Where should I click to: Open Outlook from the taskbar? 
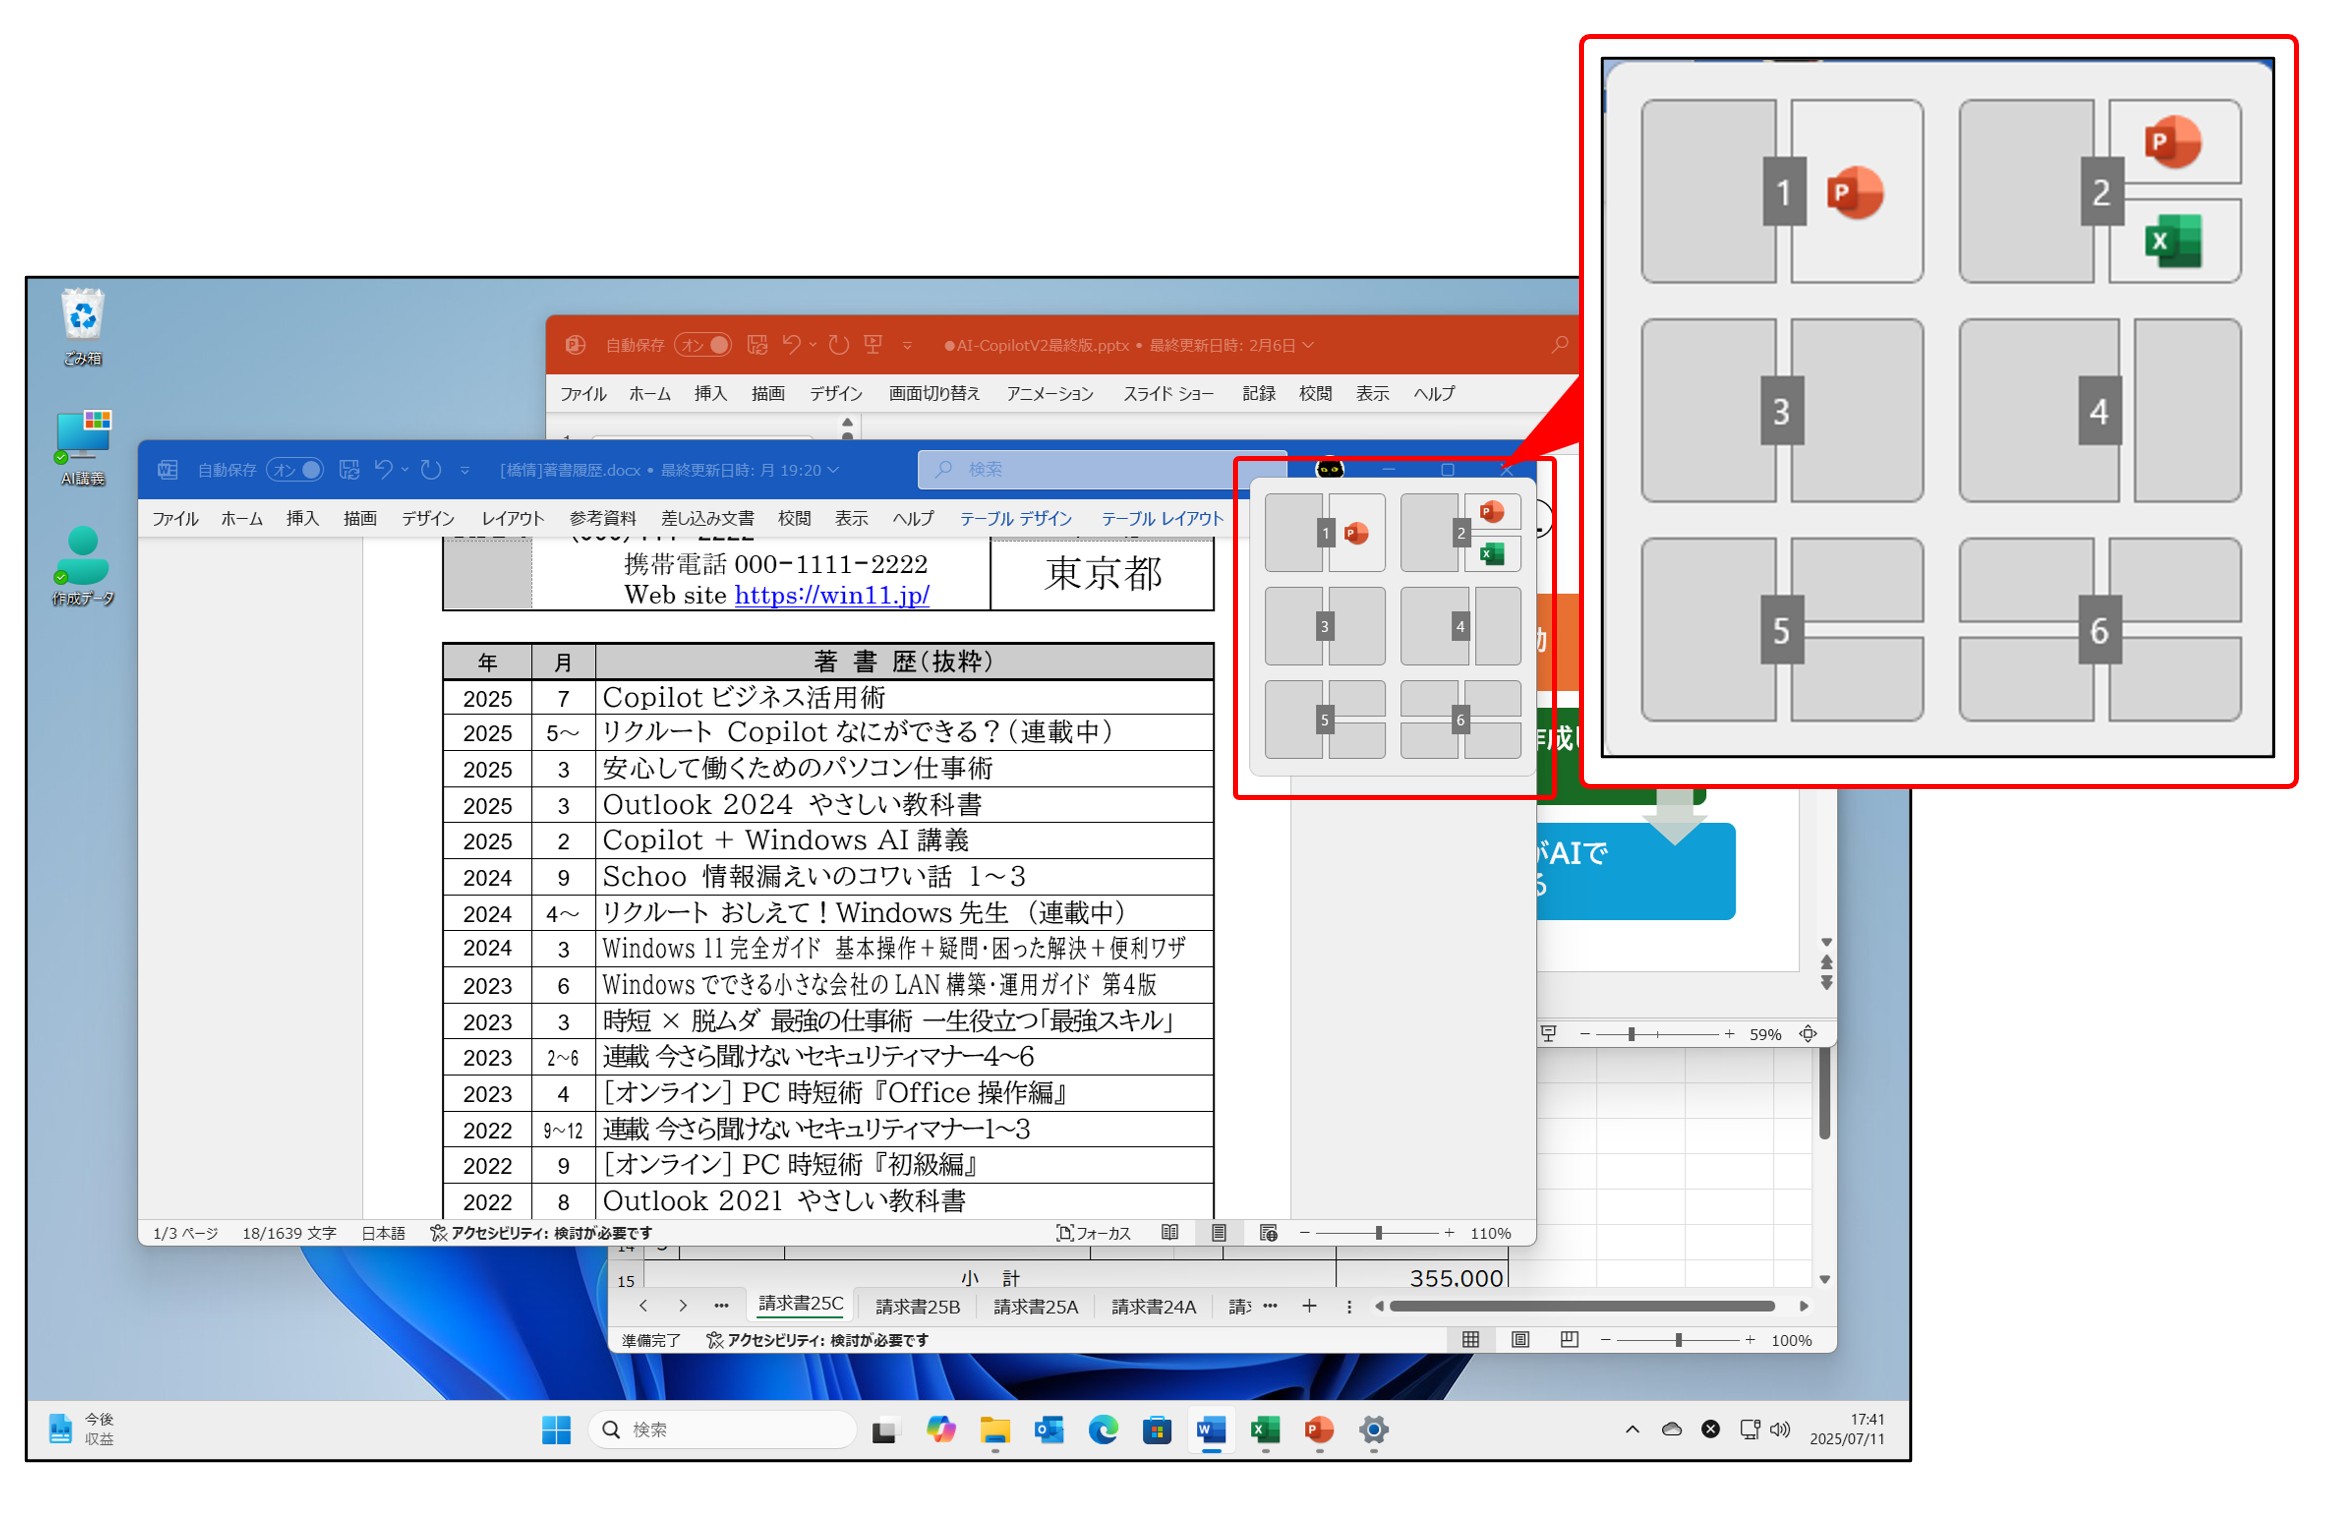1050,1431
